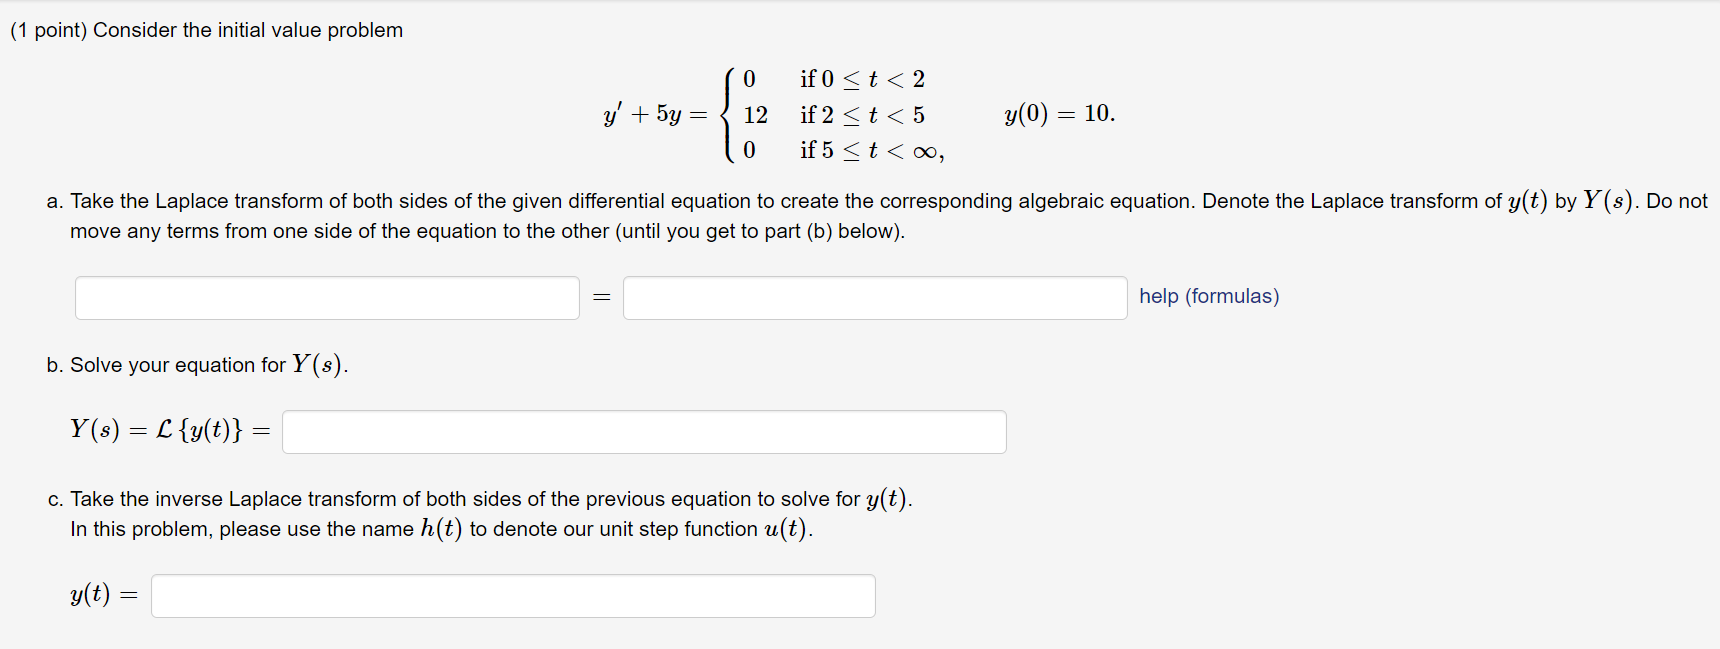Click the 'c. Take the inverse Laplace' instruction
1720x649 pixels.
(x=480, y=499)
